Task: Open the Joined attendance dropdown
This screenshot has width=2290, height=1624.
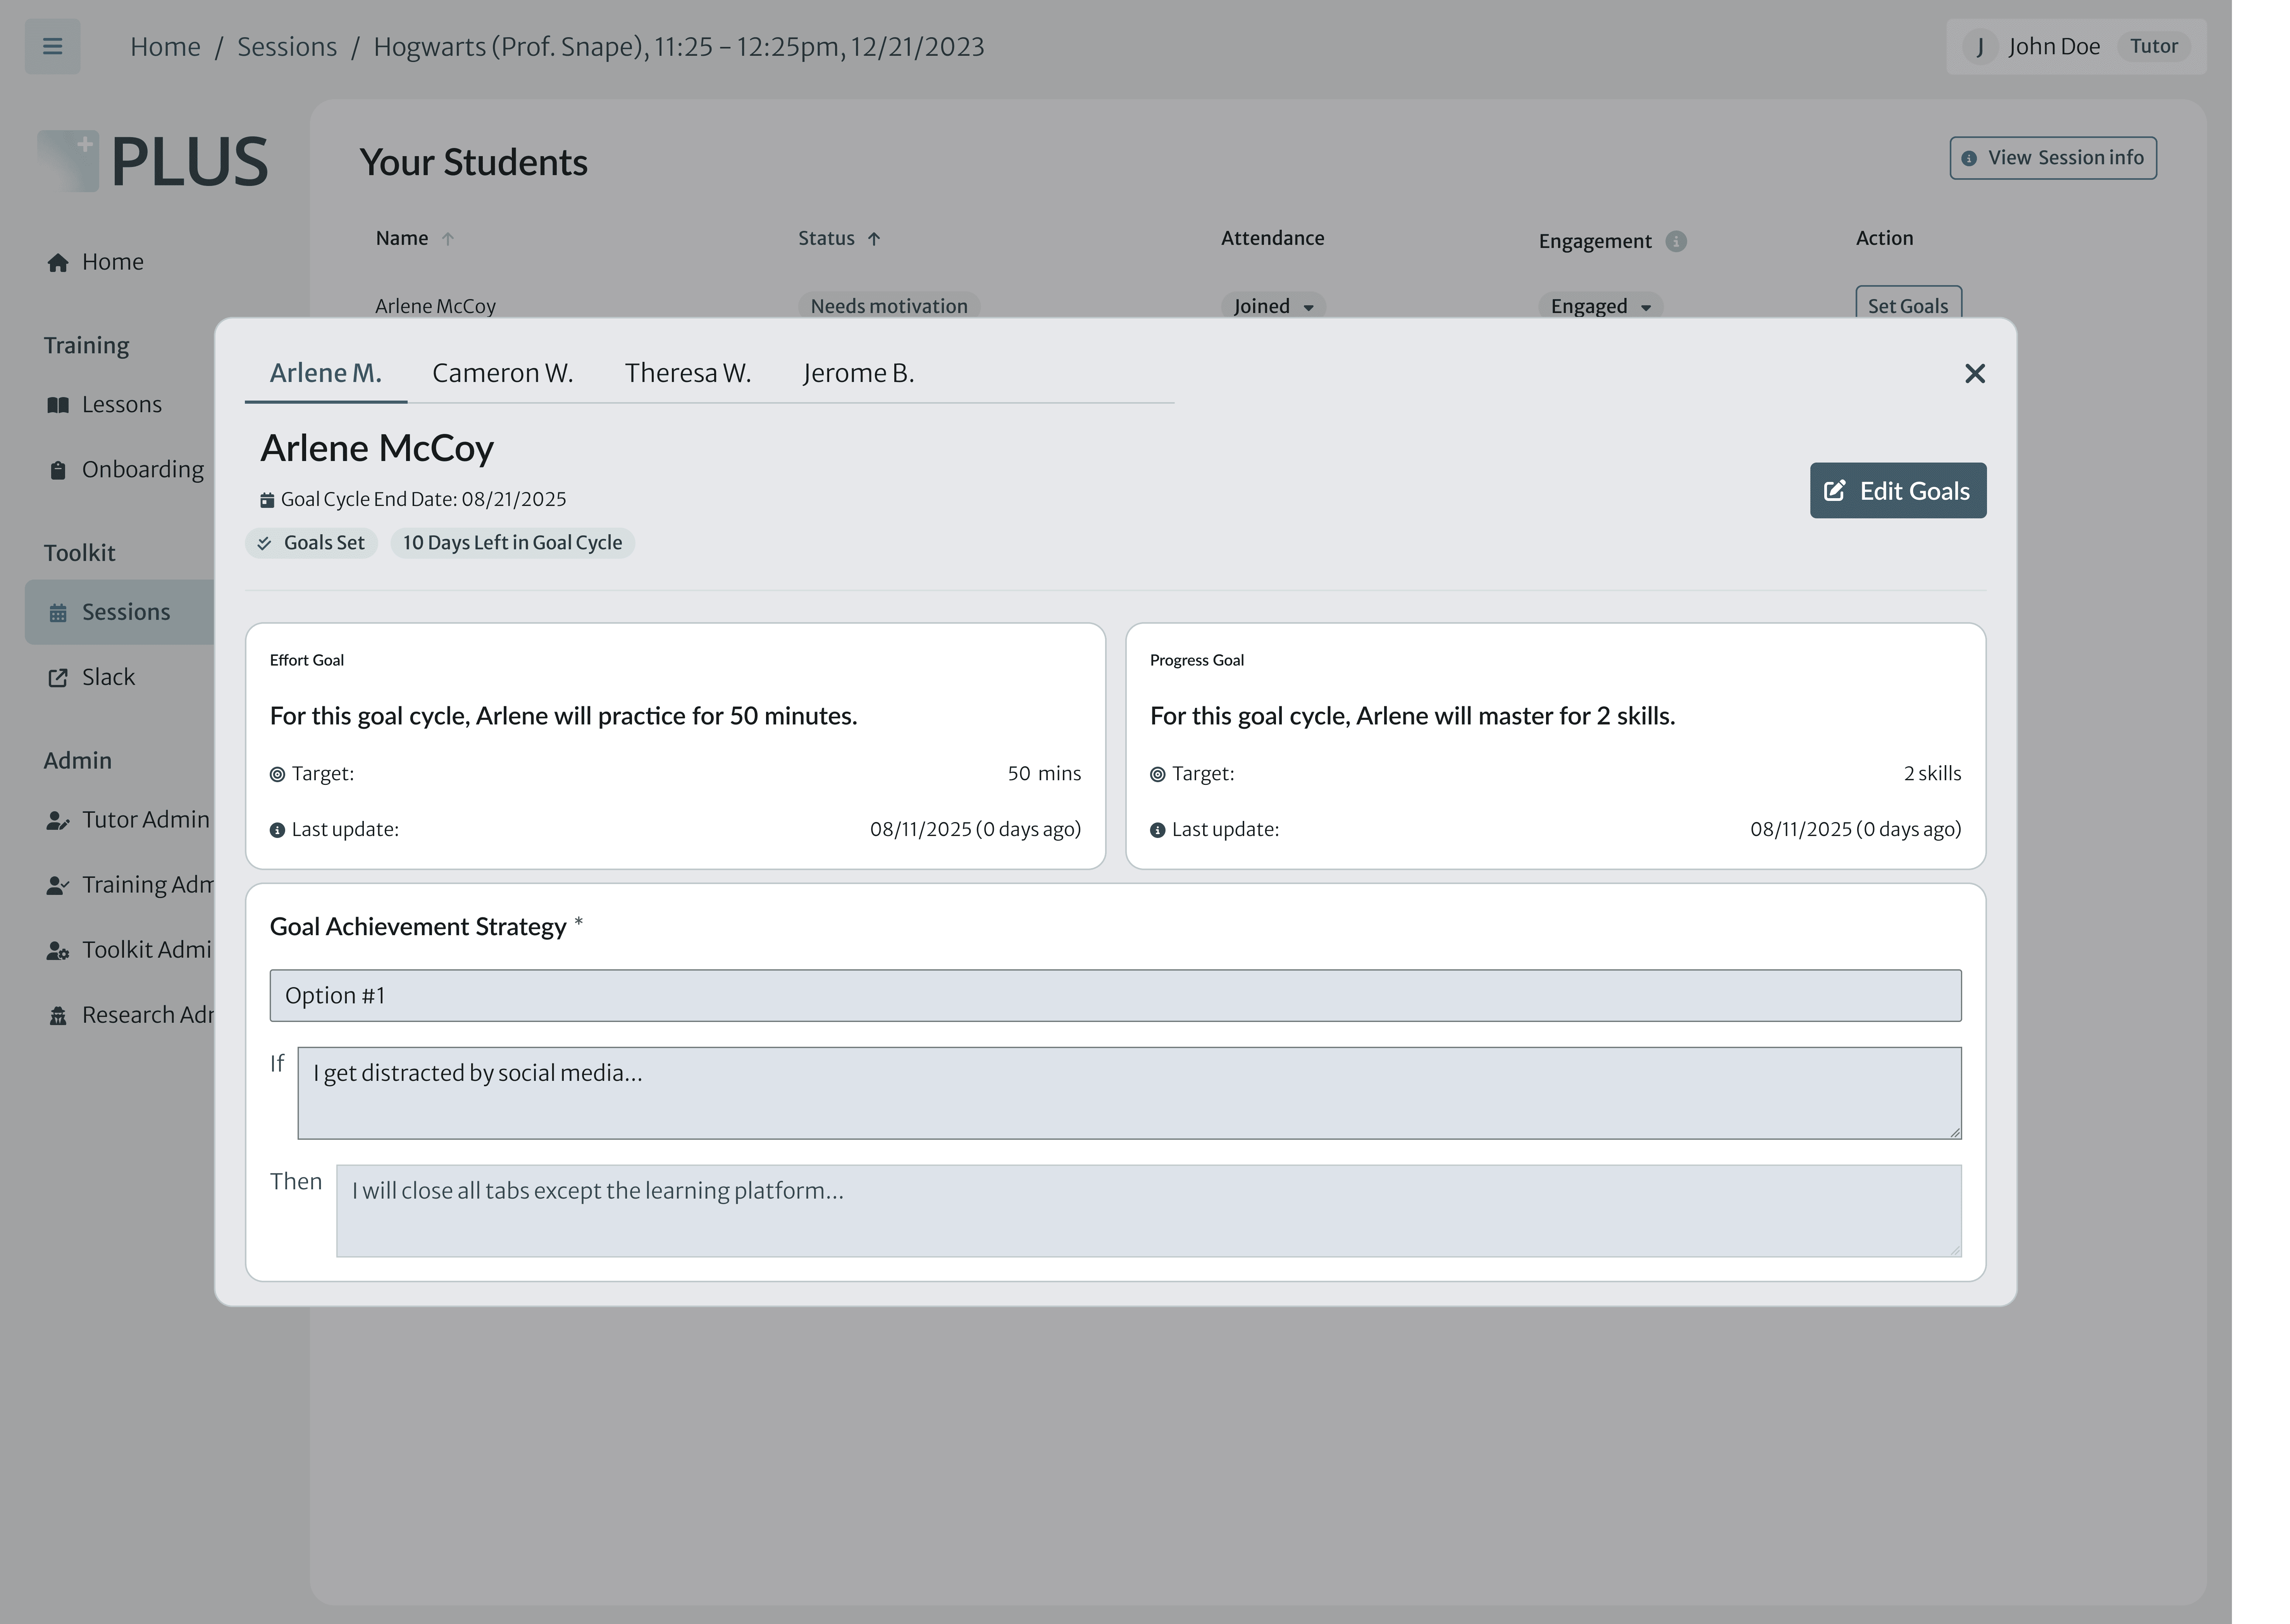Action: (x=1273, y=306)
